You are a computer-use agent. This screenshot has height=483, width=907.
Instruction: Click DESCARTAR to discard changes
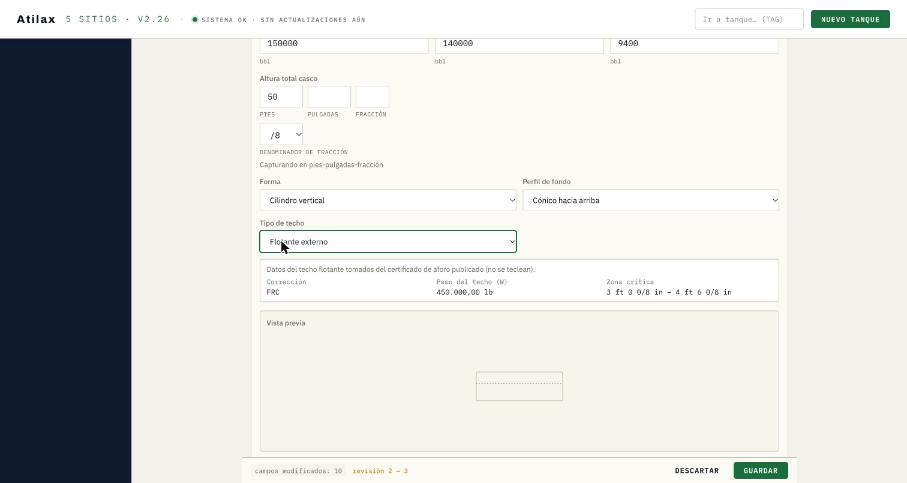click(696, 471)
